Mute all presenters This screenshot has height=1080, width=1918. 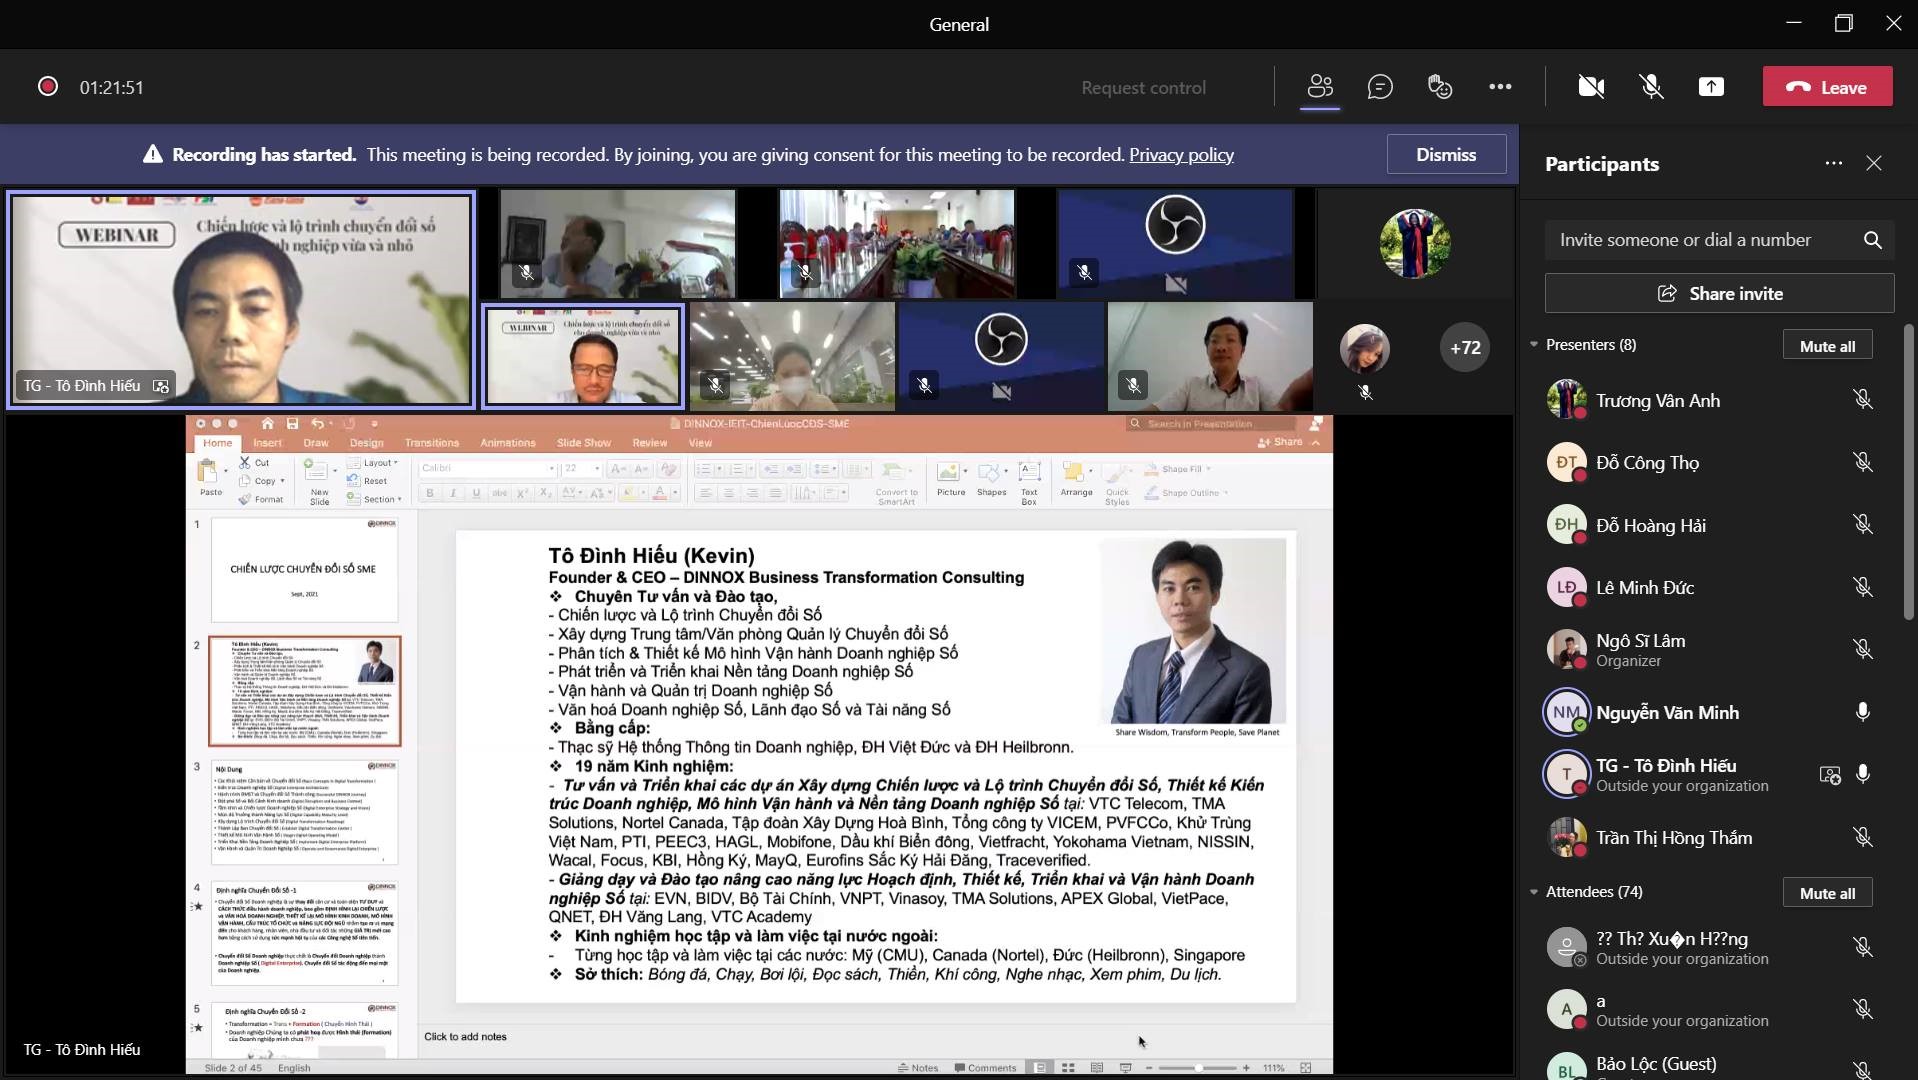point(1827,346)
